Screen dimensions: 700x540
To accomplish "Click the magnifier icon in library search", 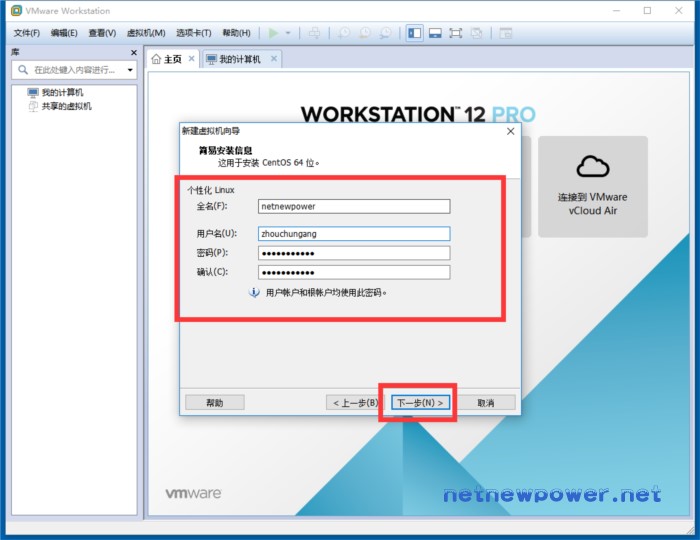I will point(23,70).
